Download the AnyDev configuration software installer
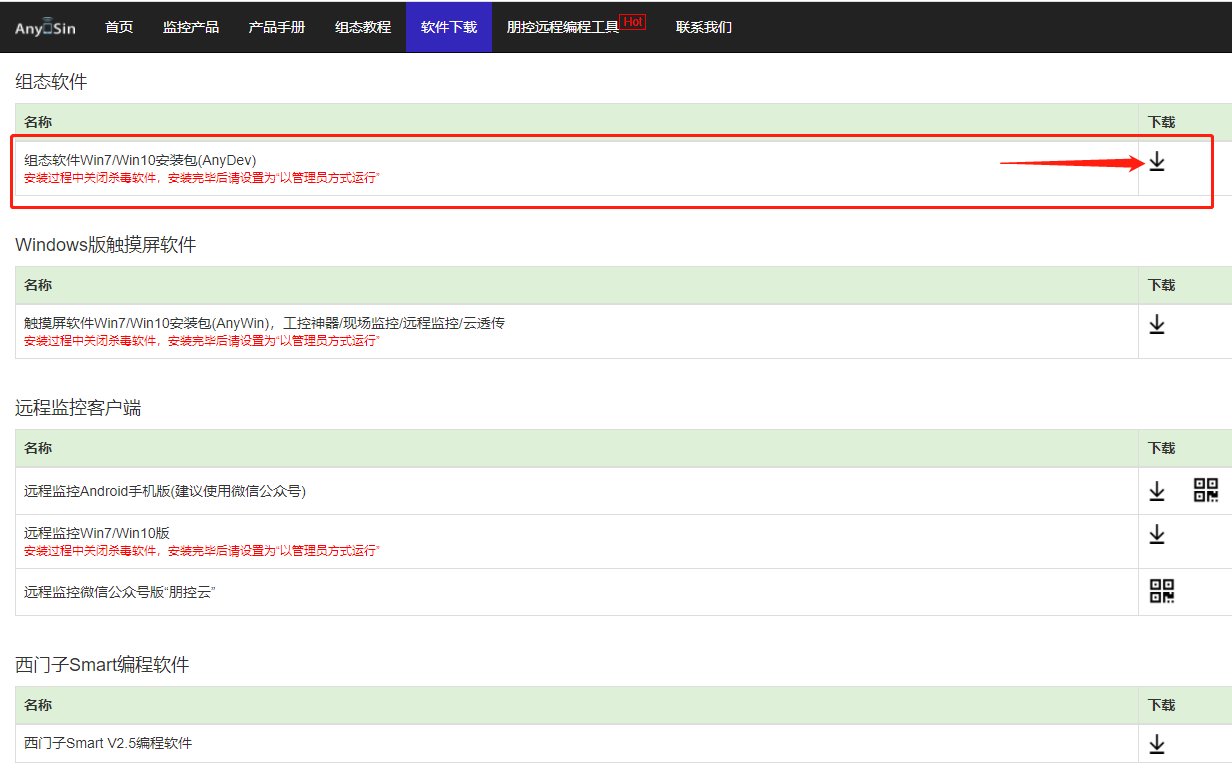The width and height of the screenshot is (1232, 781). coord(1156,162)
